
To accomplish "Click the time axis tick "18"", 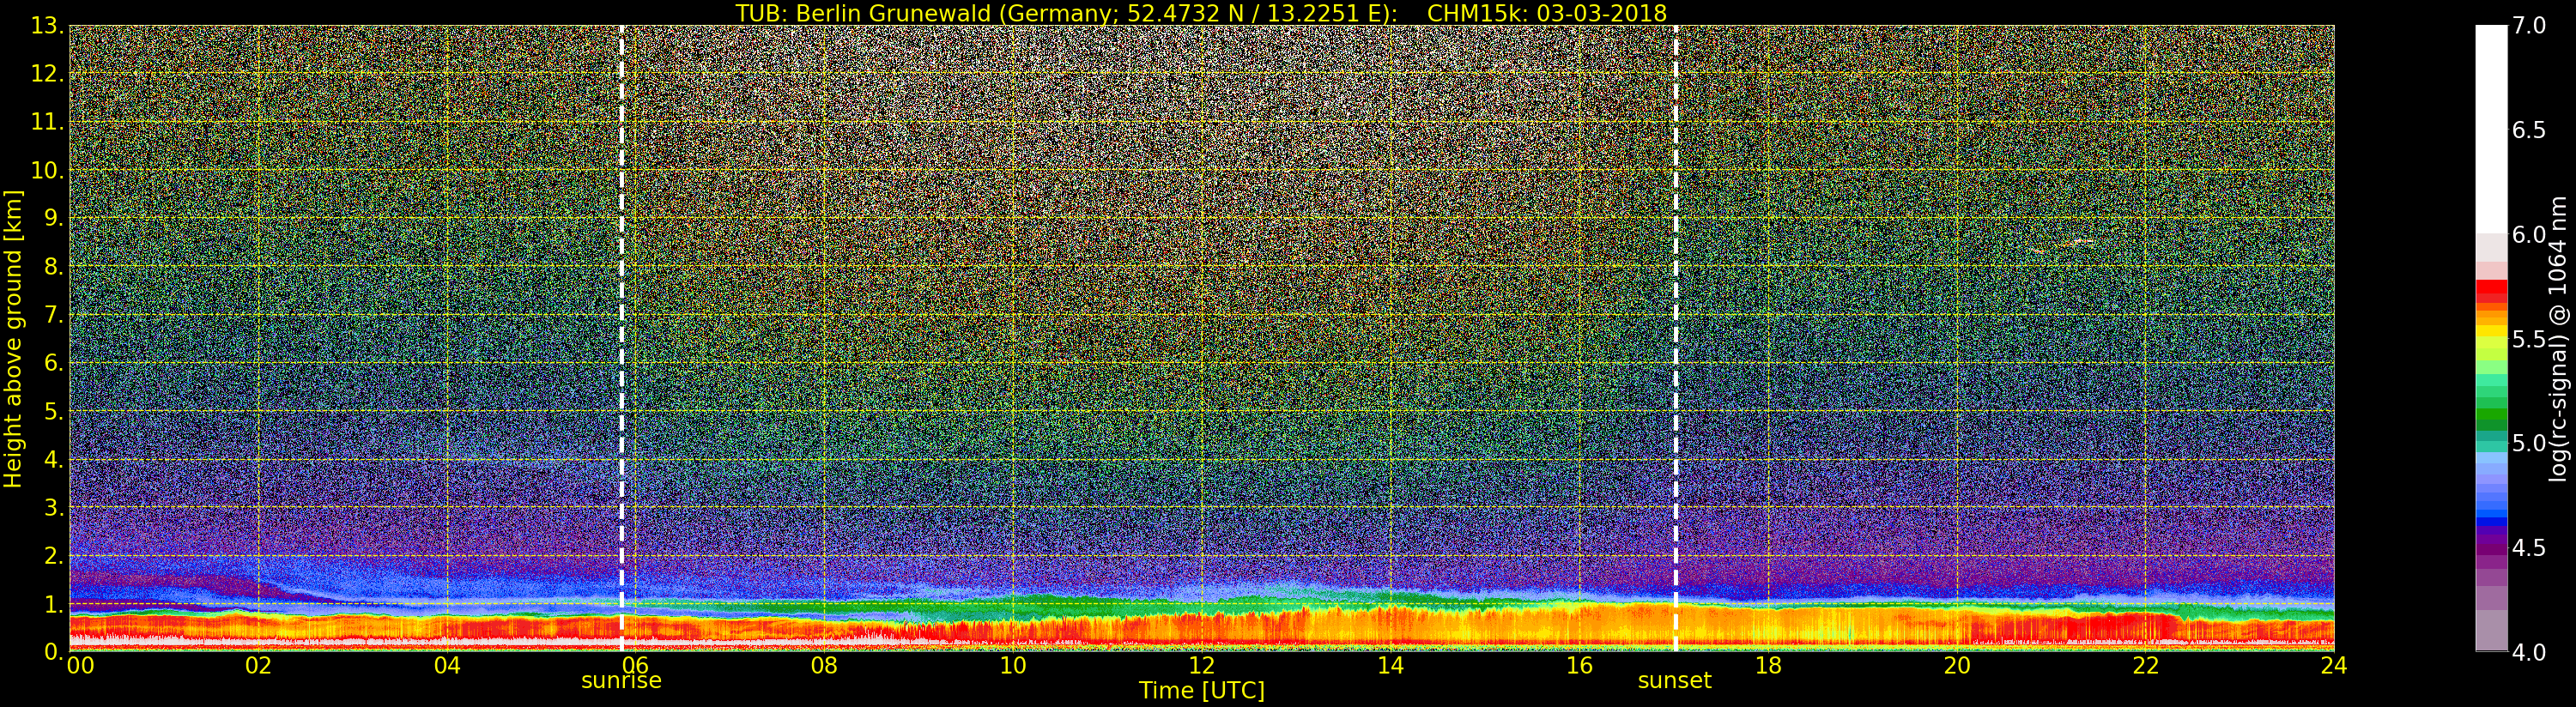I will pyautogui.click(x=1768, y=666).
